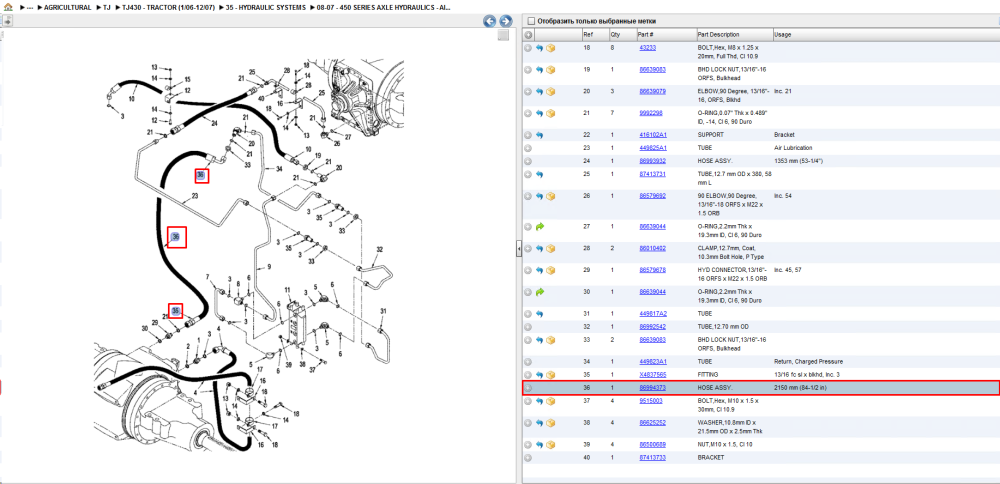This screenshot has height=484, width=1000.
Task: Click 'Air Lubrication' usage text
Action: [x=793, y=148]
